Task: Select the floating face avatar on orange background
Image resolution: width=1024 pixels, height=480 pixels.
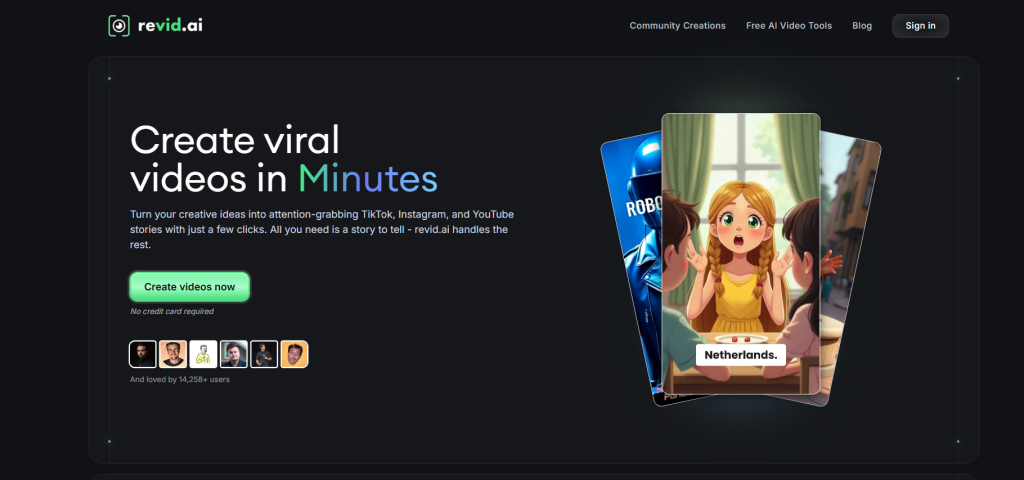Action: click(x=295, y=354)
